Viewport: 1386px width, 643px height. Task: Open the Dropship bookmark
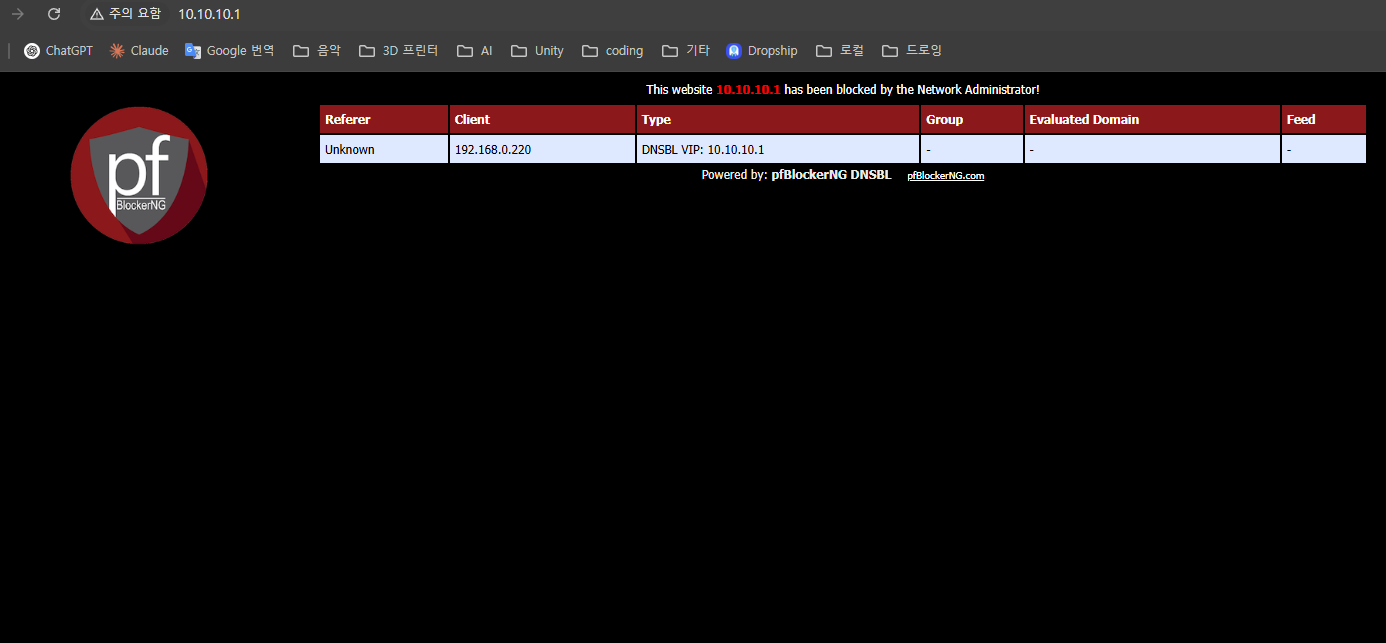(x=762, y=51)
